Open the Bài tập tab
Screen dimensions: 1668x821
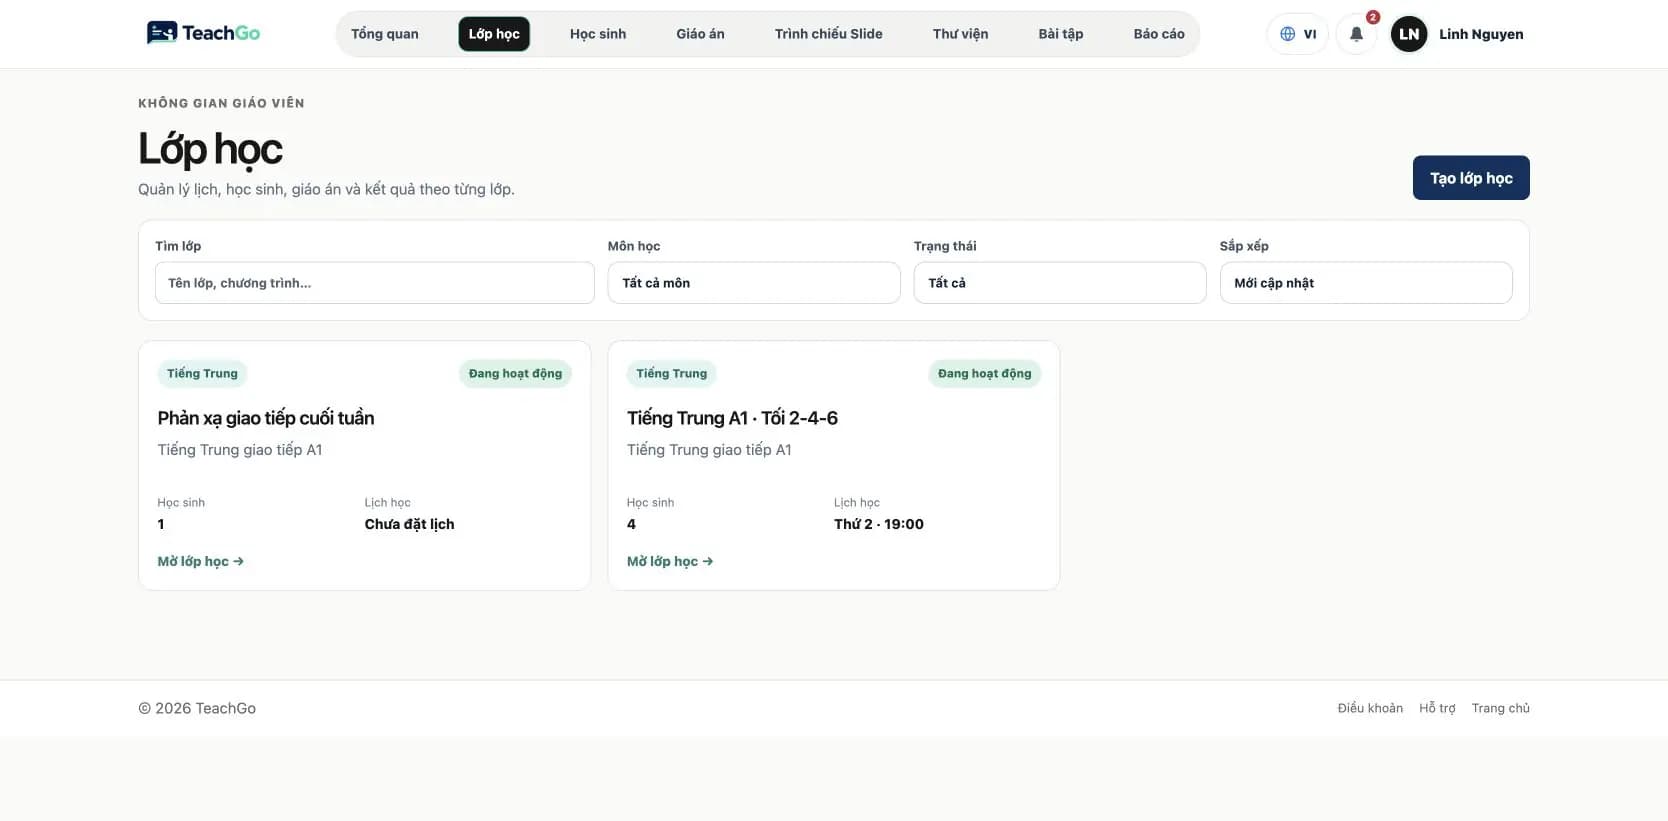tap(1060, 34)
